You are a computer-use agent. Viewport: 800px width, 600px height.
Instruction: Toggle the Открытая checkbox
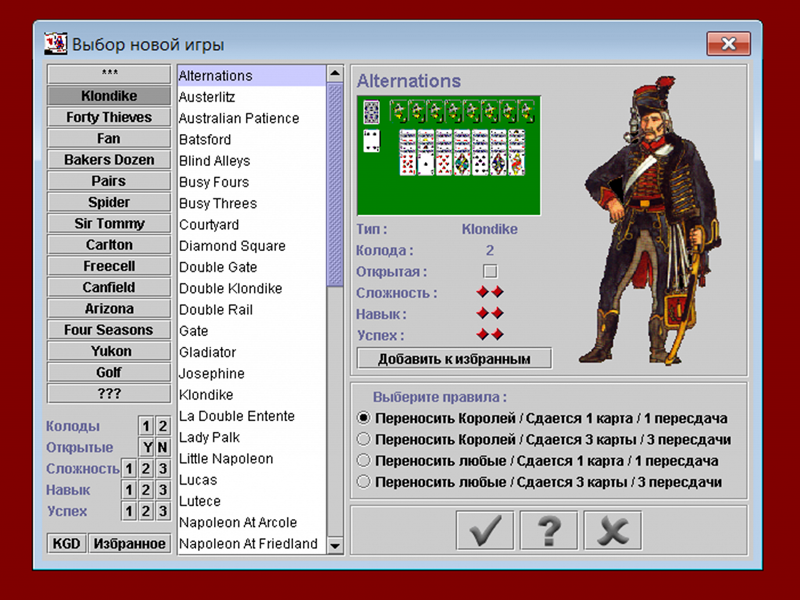pyautogui.click(x=490, y=271)
